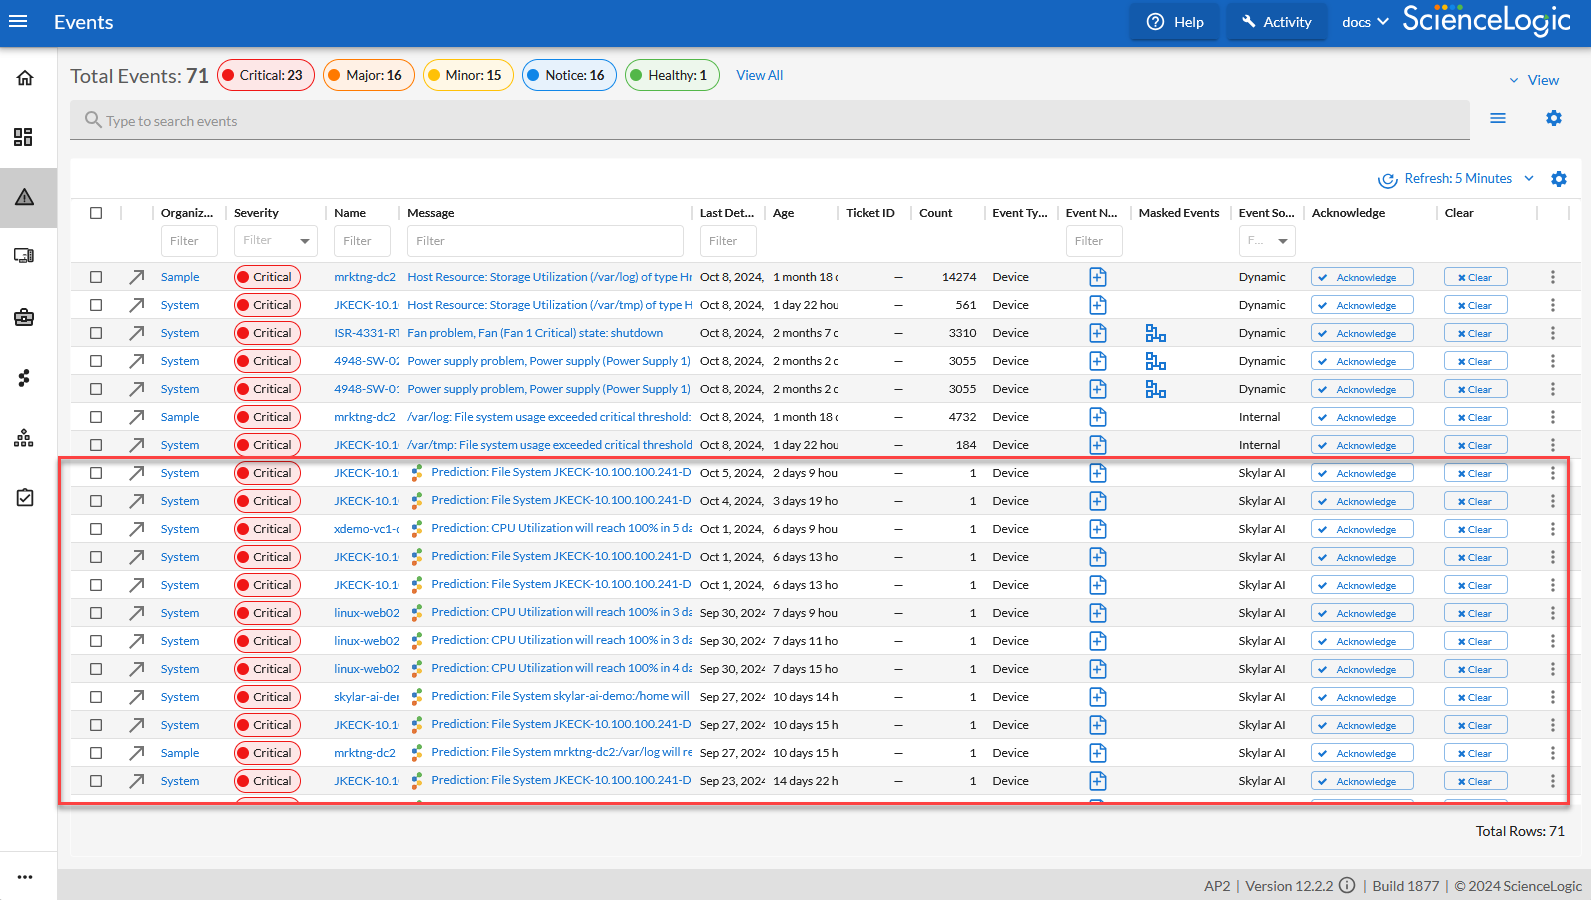Open the info icon next to Version 12.2.2
Screen dimensions: 1591x900
point(1347,885)
